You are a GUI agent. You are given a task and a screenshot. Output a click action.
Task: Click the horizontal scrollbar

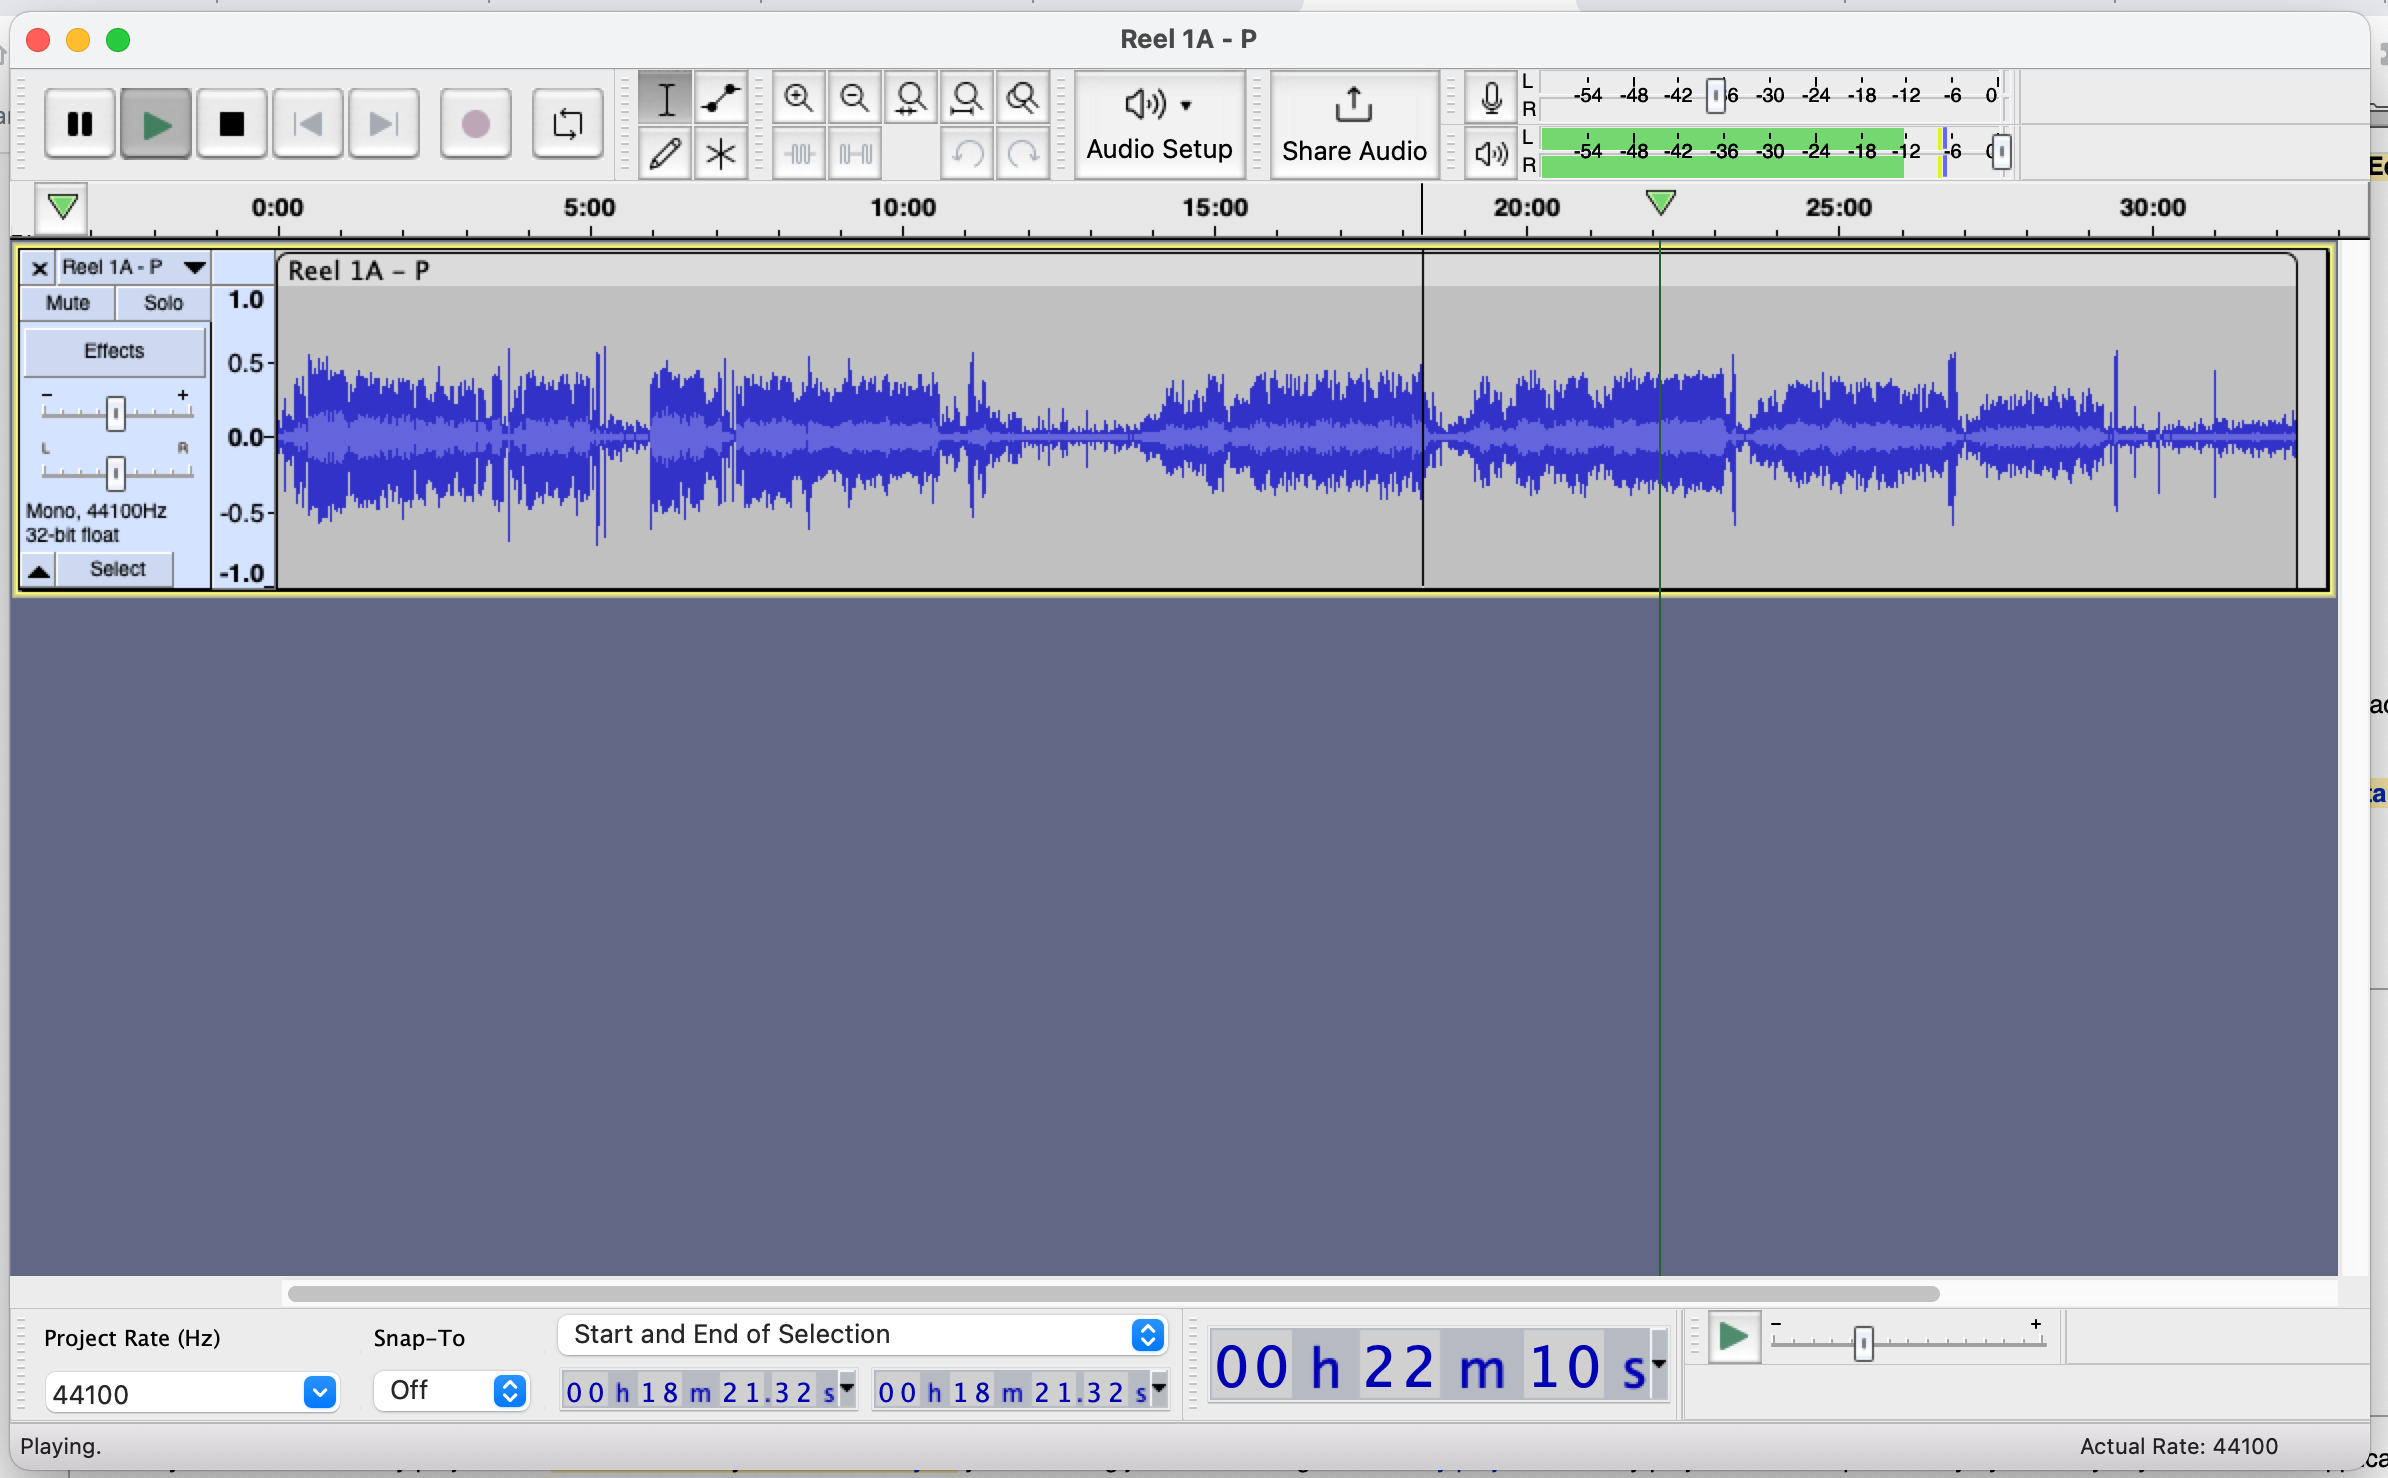click(x=1113, y=1294)
